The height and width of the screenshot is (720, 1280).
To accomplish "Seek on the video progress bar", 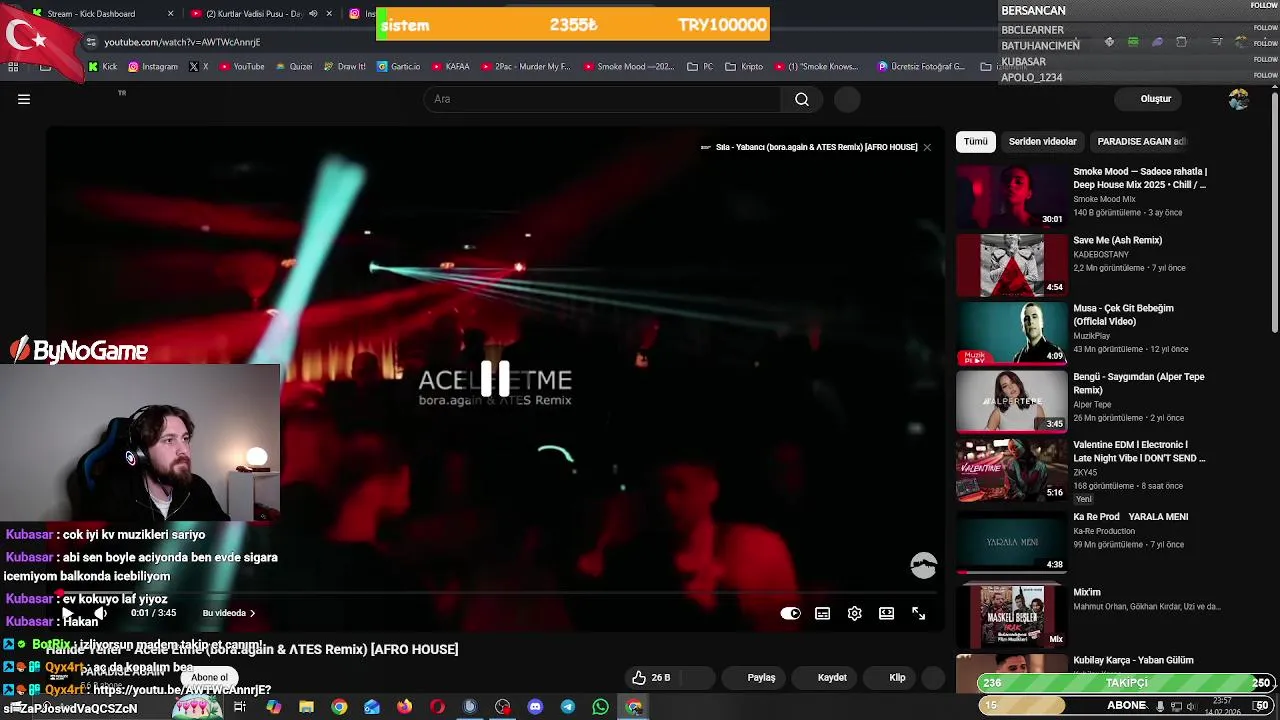I will click(x=495, y=594).
